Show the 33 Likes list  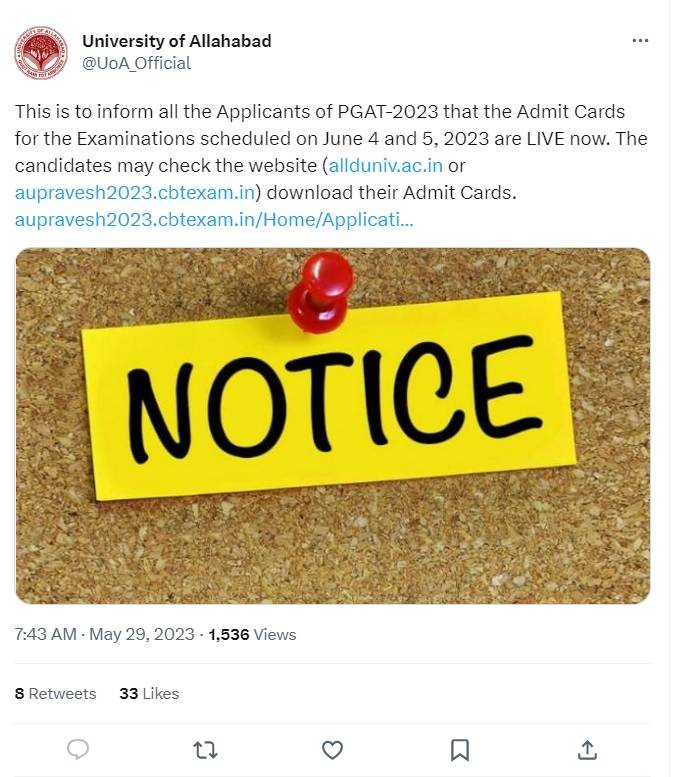(x=149, y=693)
